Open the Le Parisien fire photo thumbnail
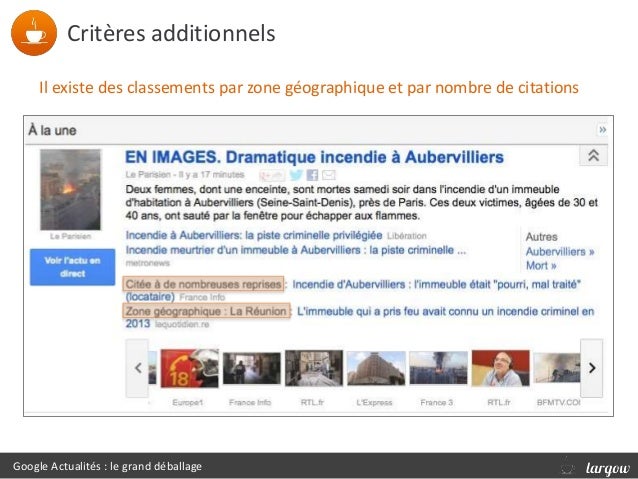 (x=70, y=190)
